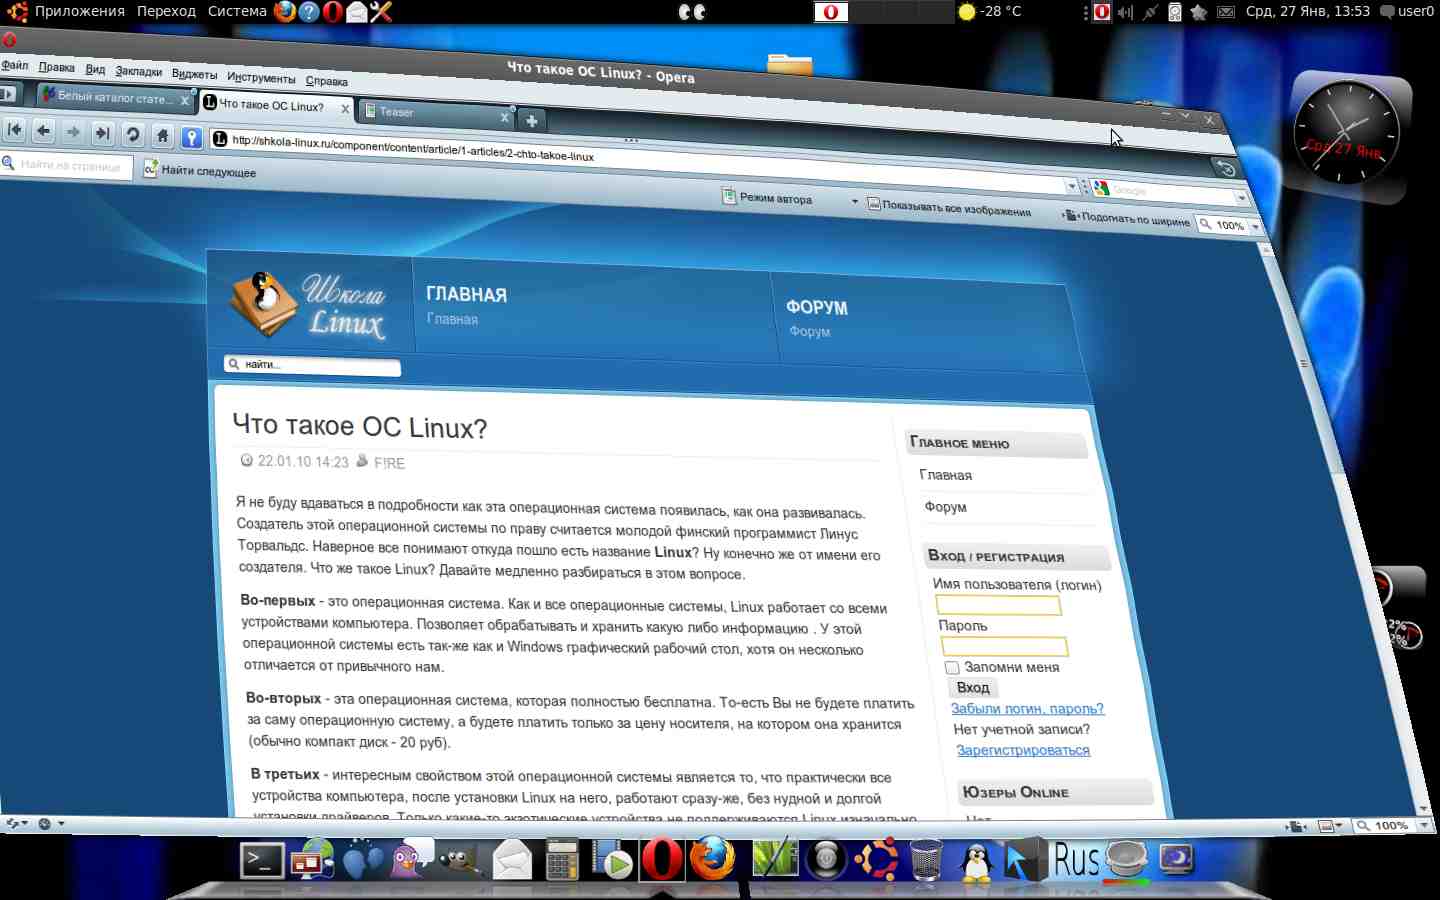Open the Opera wand password key icon
Screen dimensions: 1440x900
192,137
